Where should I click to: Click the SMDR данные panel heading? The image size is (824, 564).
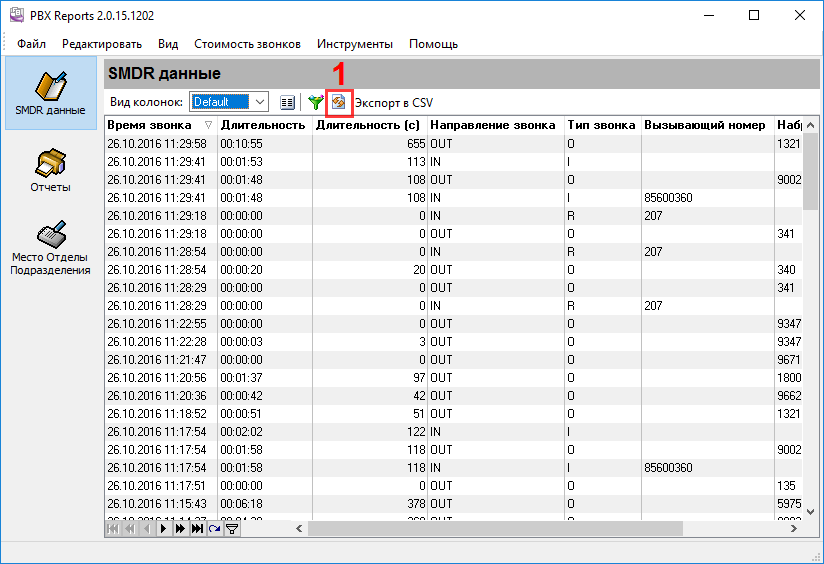coord(164,74)
